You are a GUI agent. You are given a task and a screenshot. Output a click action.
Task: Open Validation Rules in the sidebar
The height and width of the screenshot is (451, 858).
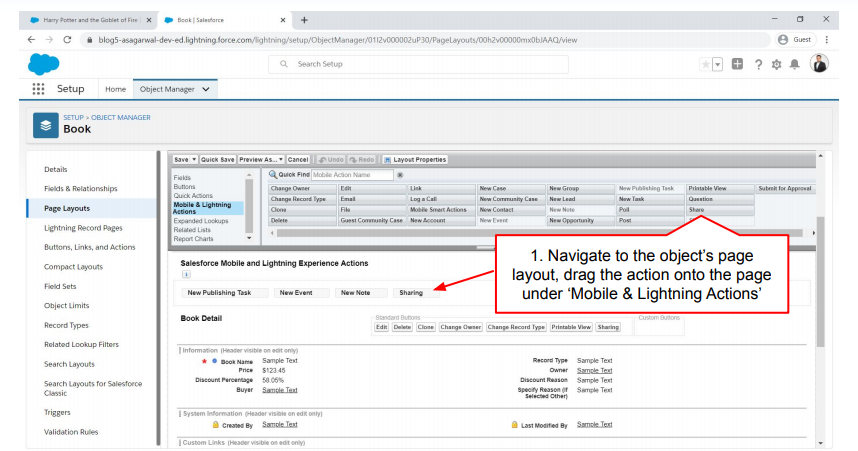pos(71,432)
